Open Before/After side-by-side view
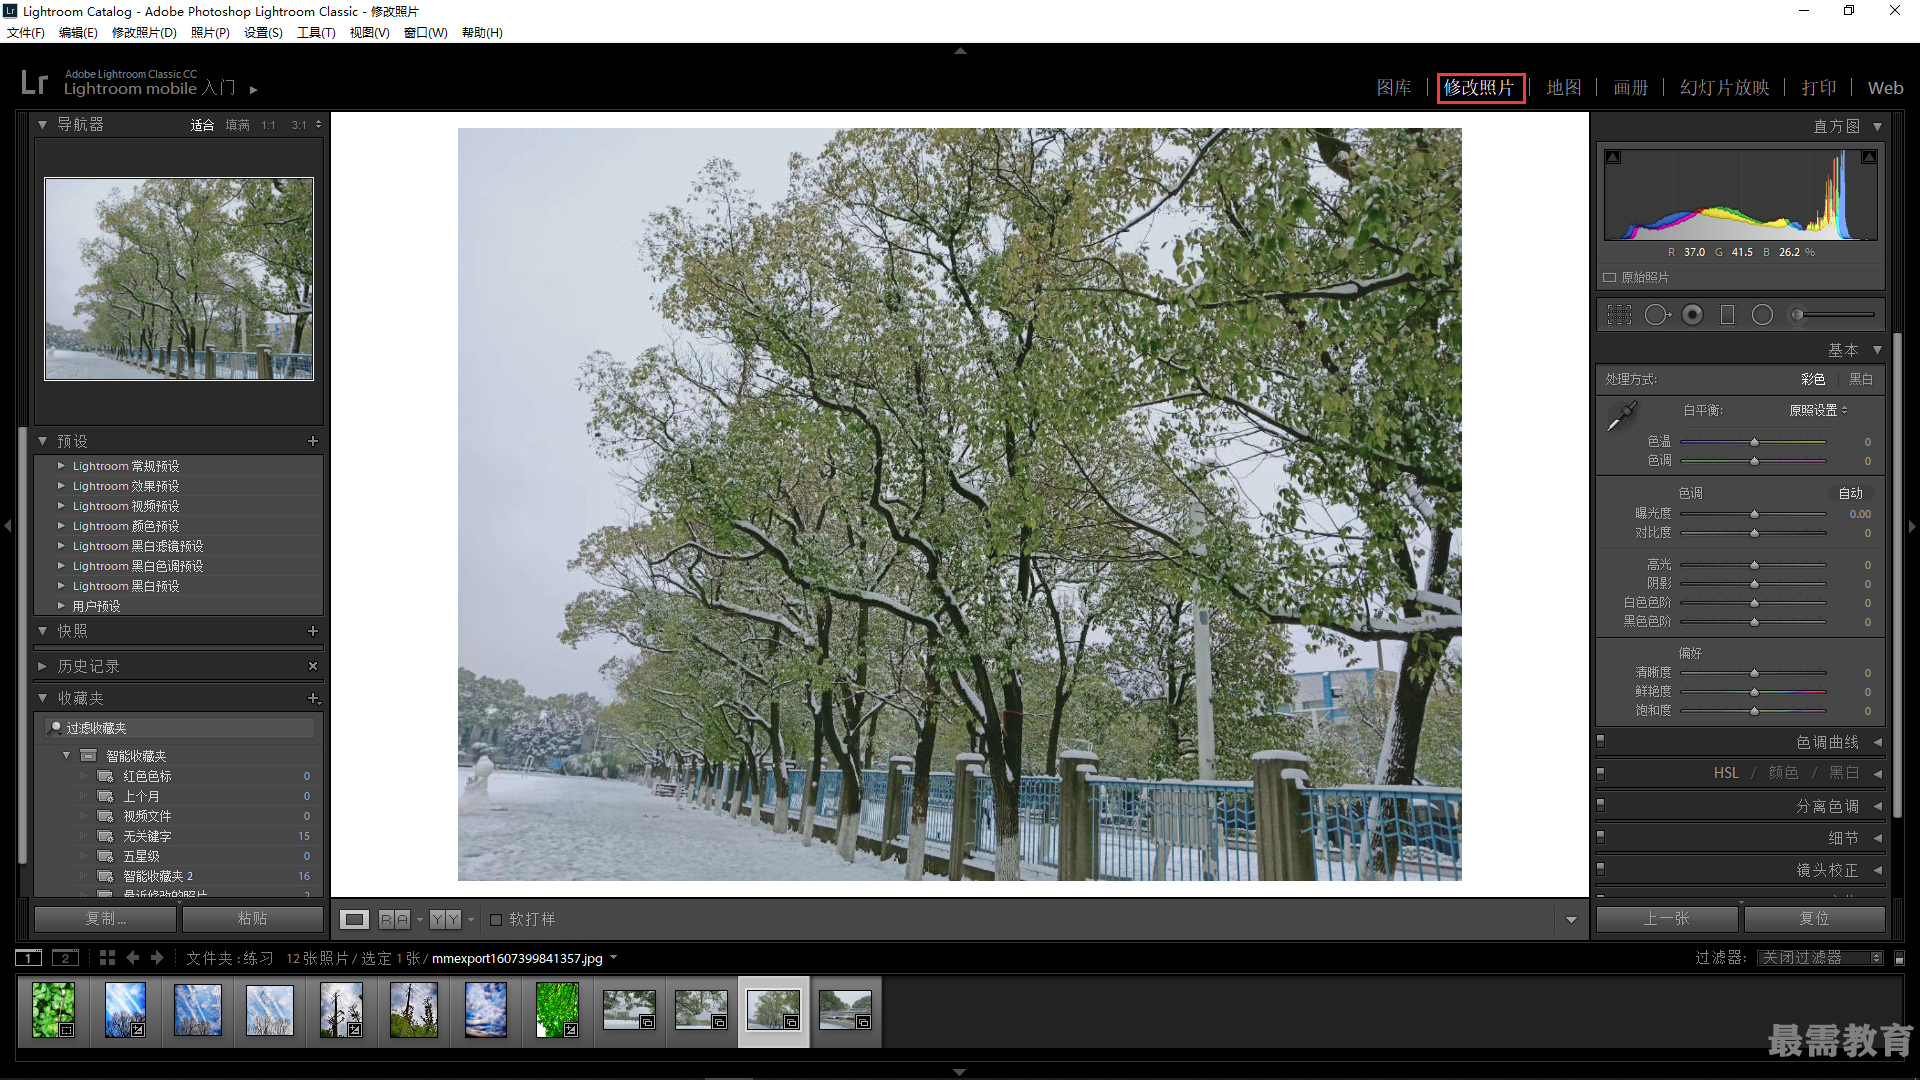 pyautogui.click(x=394, y=919)
